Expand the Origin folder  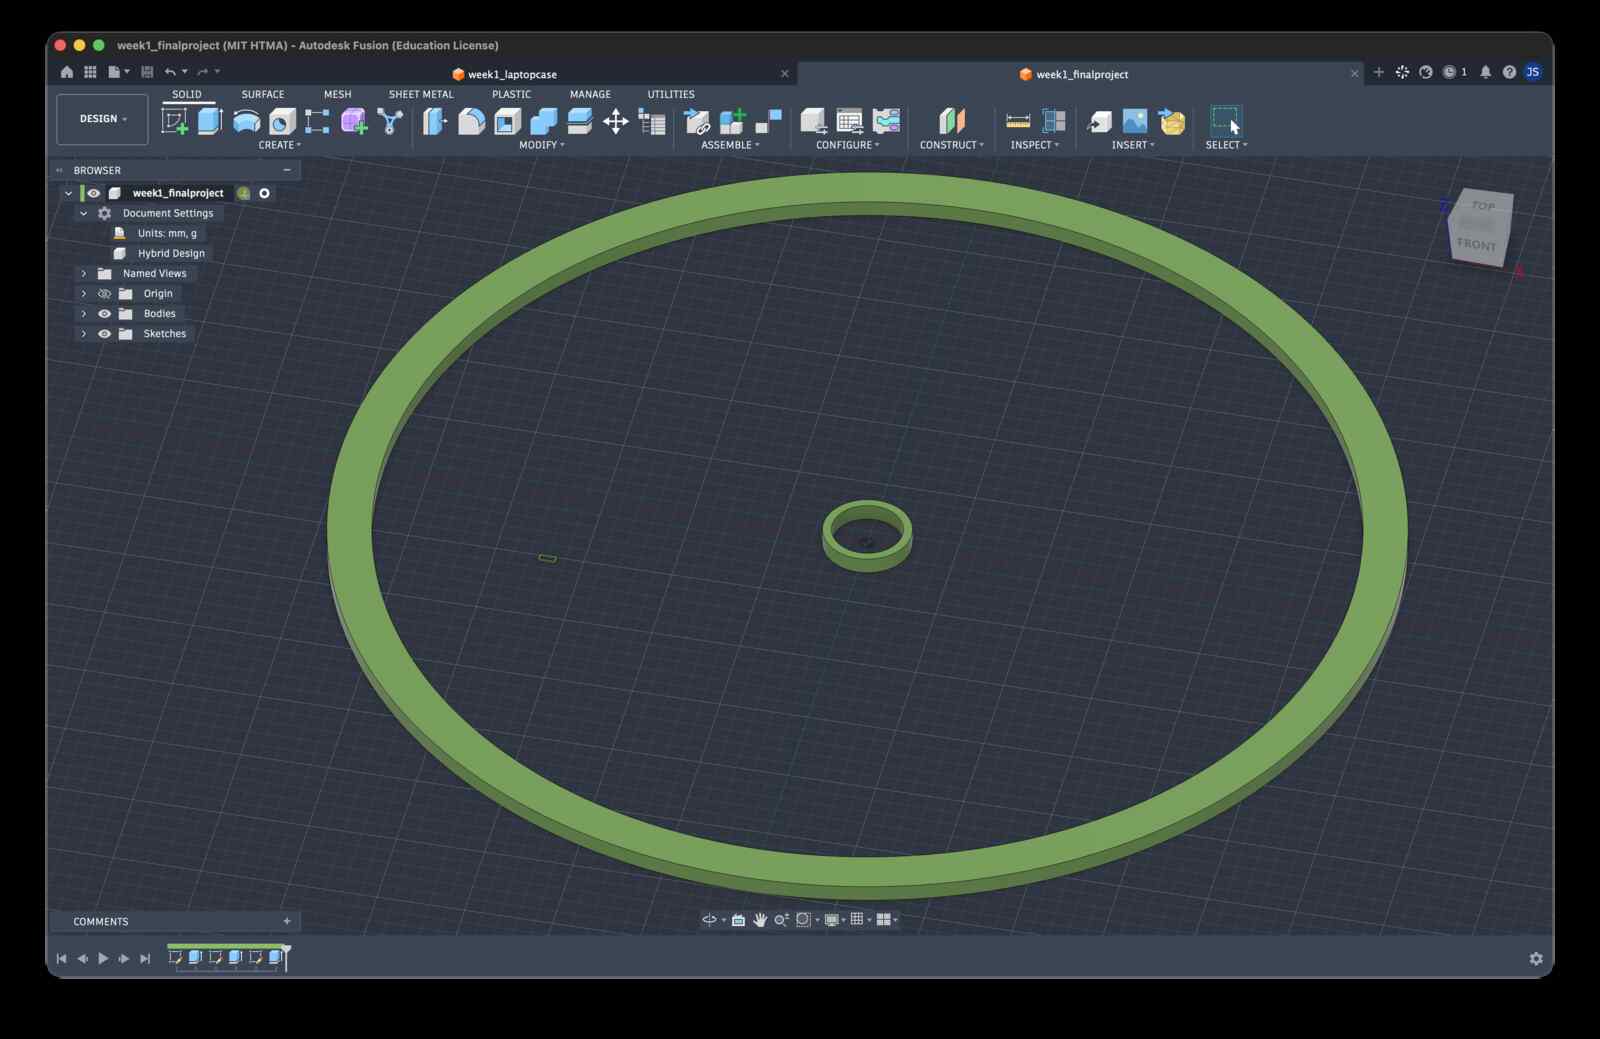coord(84,293)
